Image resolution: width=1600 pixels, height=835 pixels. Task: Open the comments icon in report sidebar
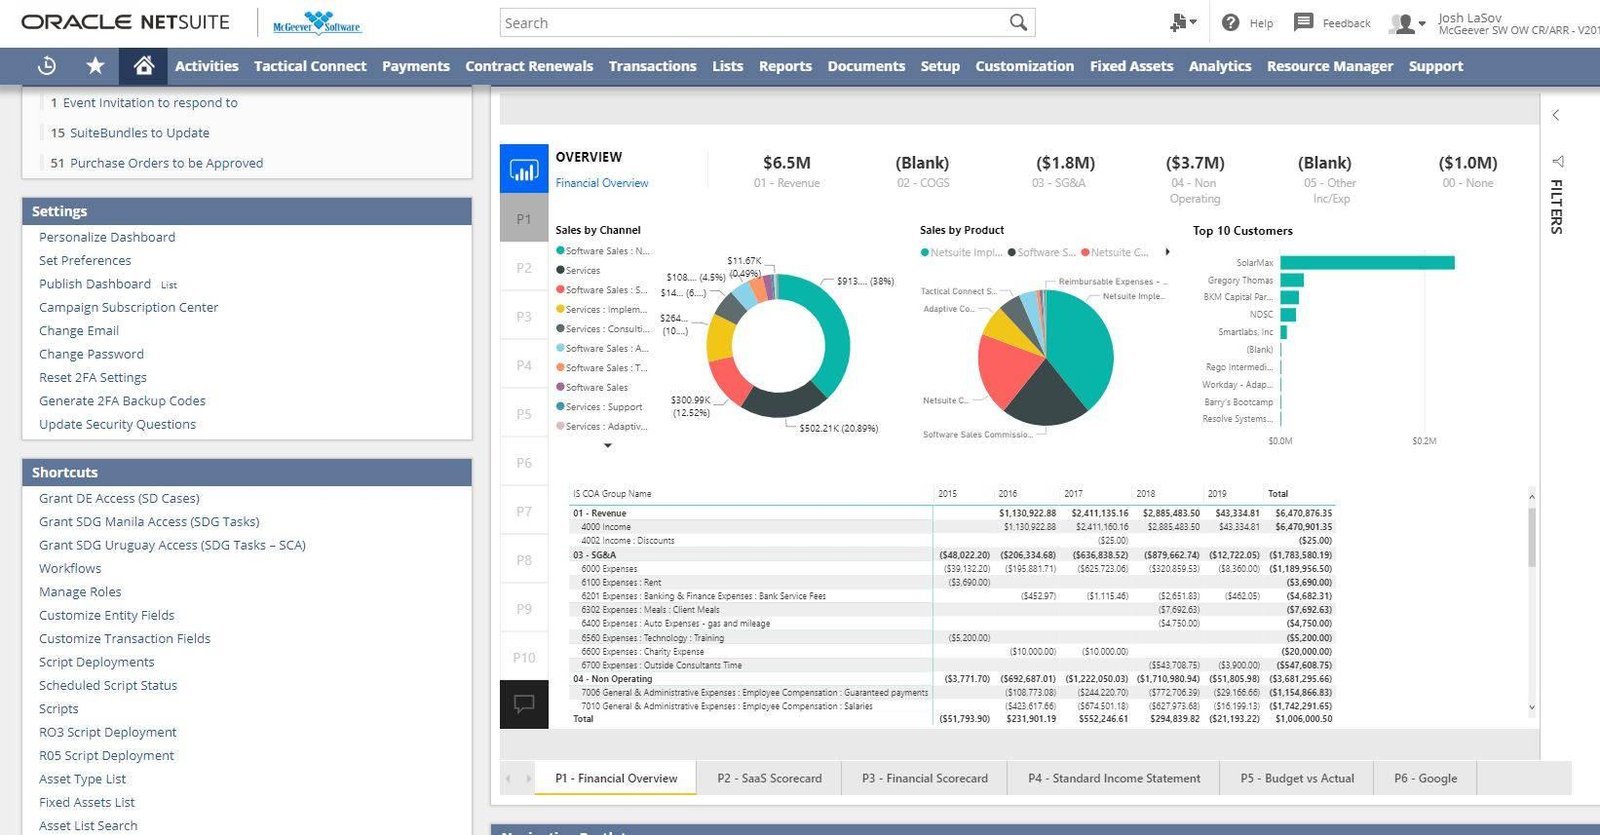click(524, 704)
